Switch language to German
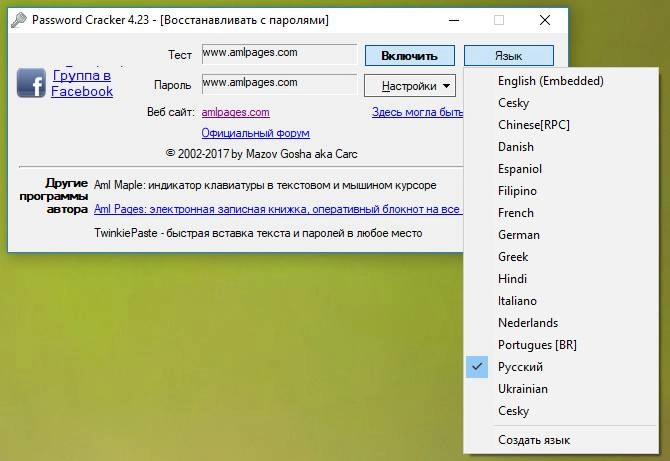 (561, 235)
